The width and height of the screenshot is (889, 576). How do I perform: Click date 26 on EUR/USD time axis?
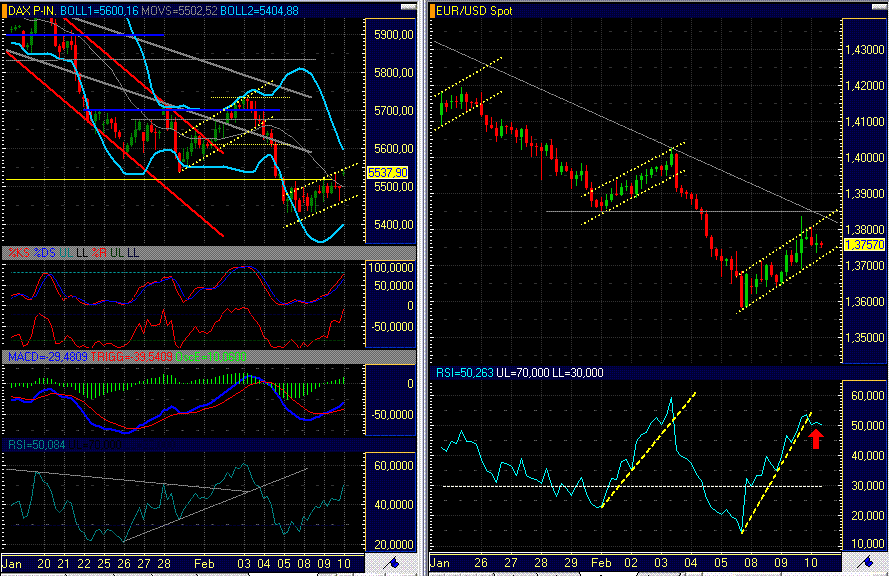tap(481, 563)
